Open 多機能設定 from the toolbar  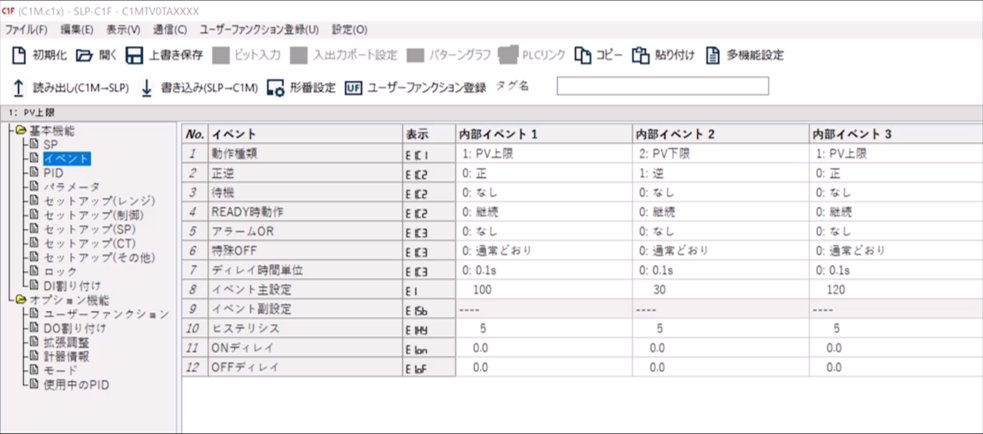click(x=714, y=55)
